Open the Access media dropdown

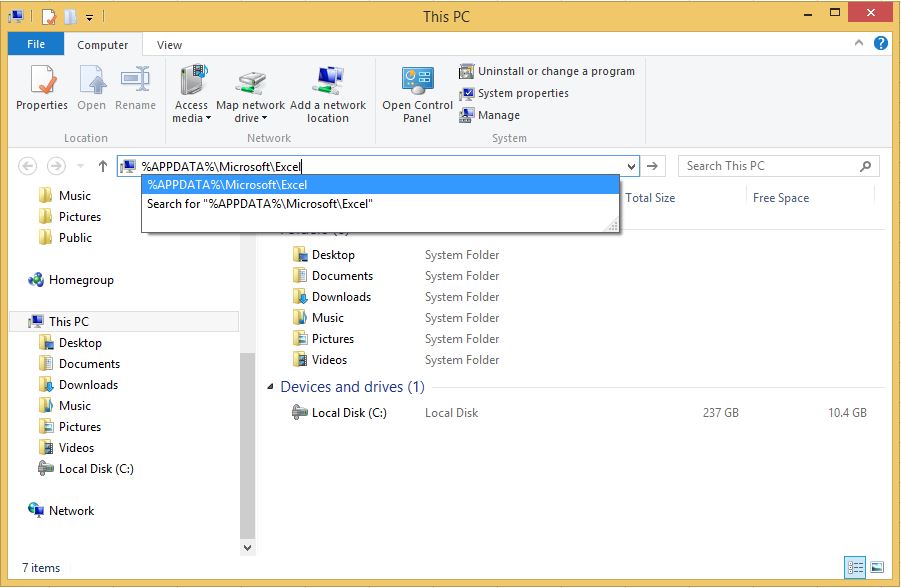click(191, 94)
